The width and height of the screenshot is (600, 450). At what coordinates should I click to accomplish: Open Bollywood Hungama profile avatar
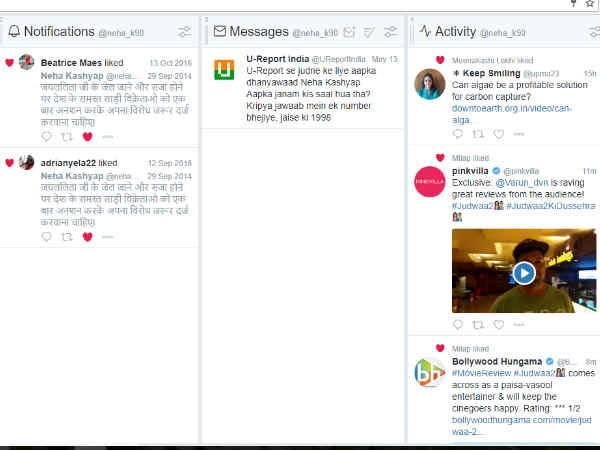point(430,372)
